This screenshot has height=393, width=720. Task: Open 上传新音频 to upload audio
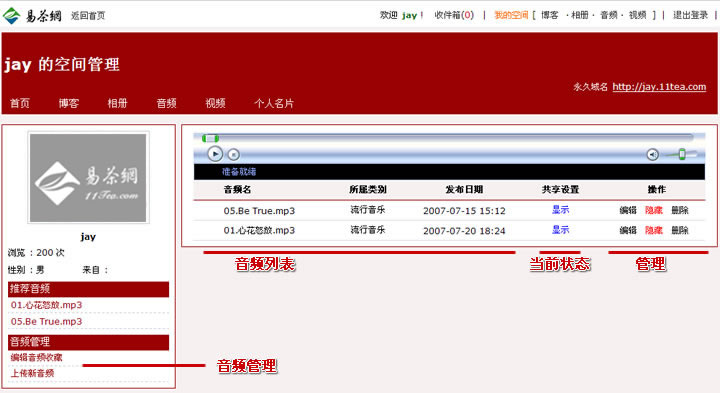32,373
